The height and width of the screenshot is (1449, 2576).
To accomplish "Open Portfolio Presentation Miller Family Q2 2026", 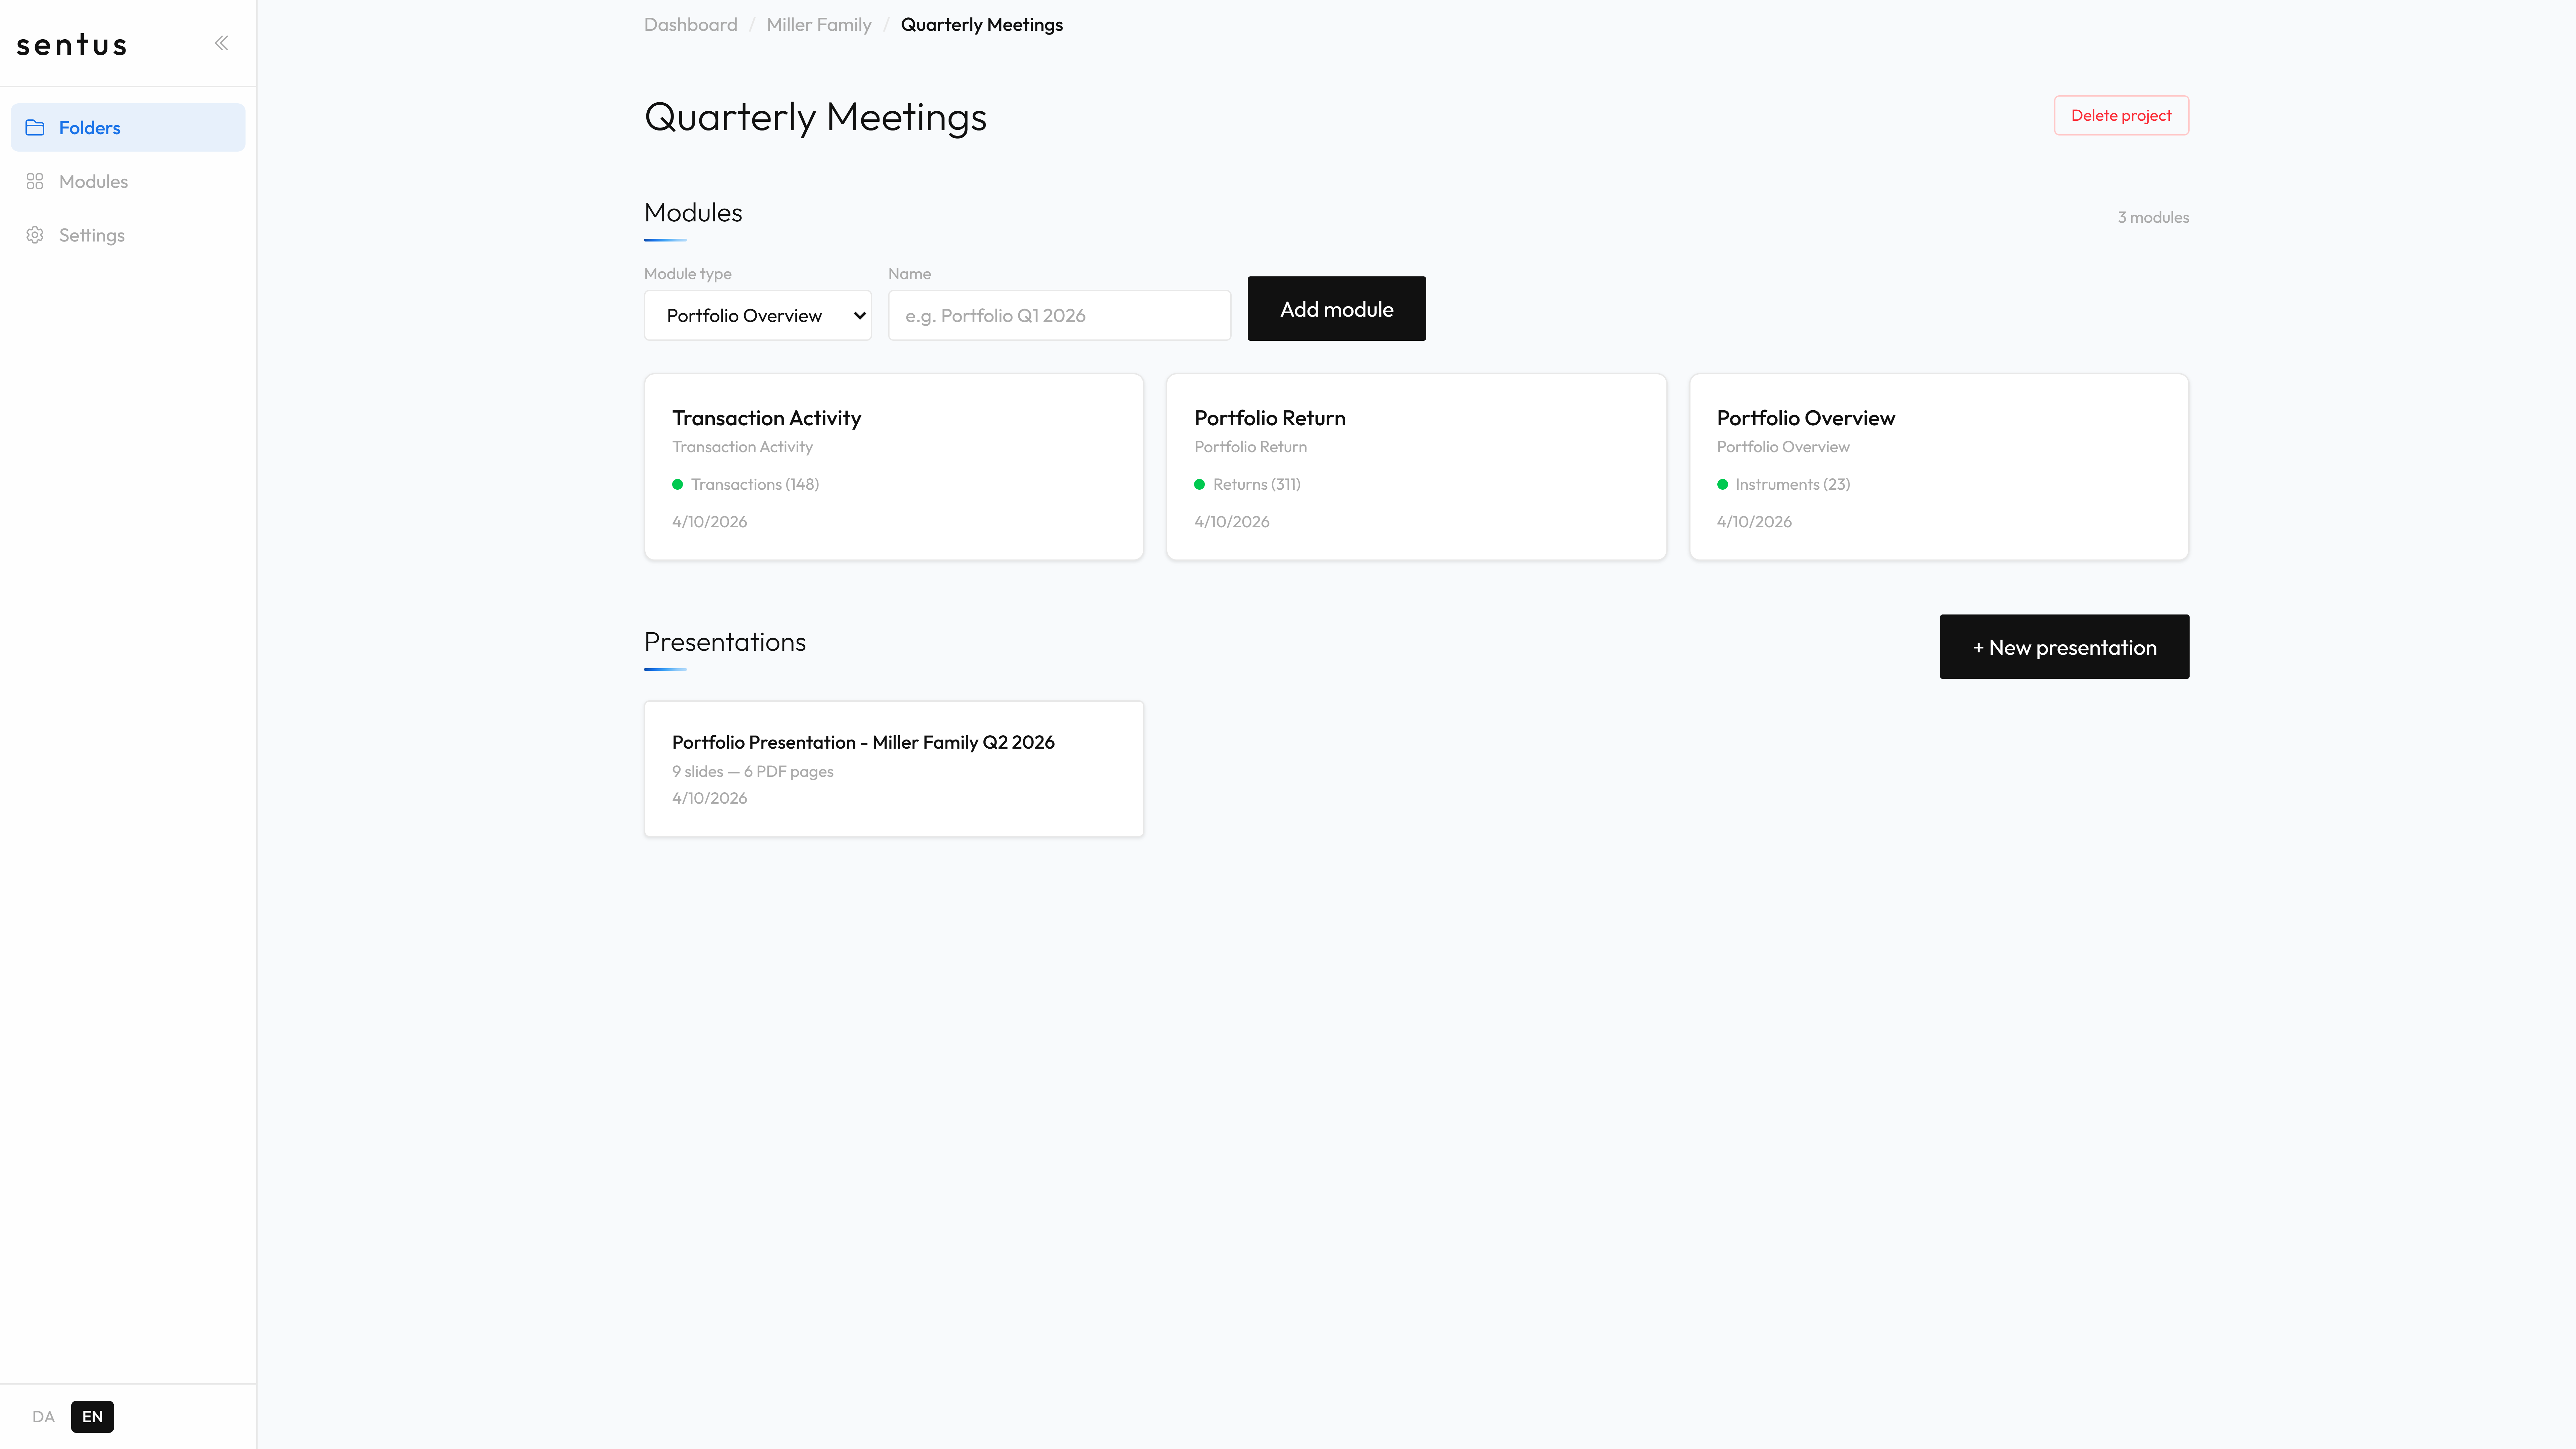I will pos(894,769).
